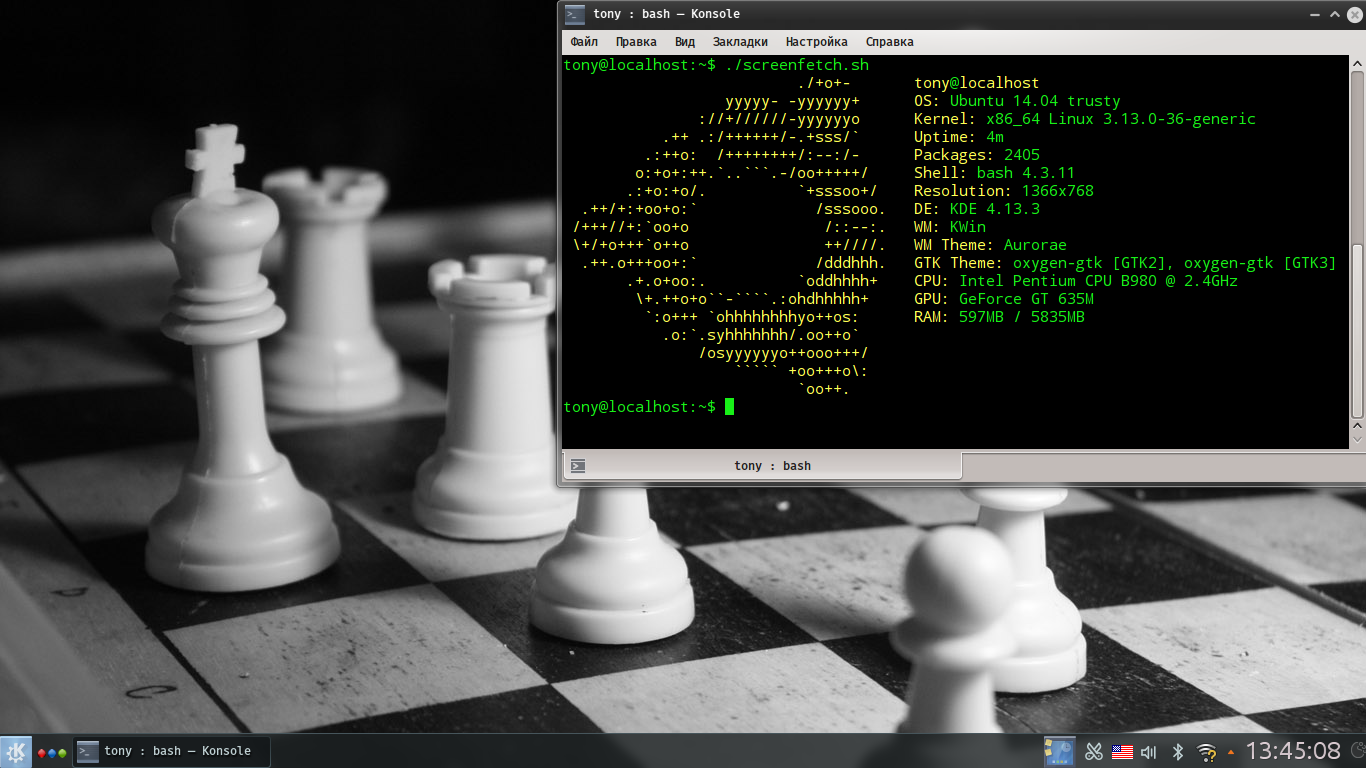Click the 'OS: Ubuntu 14.04 trusty' line
This screenshot has width=1366, height=768.
[x=1017, y=101]
